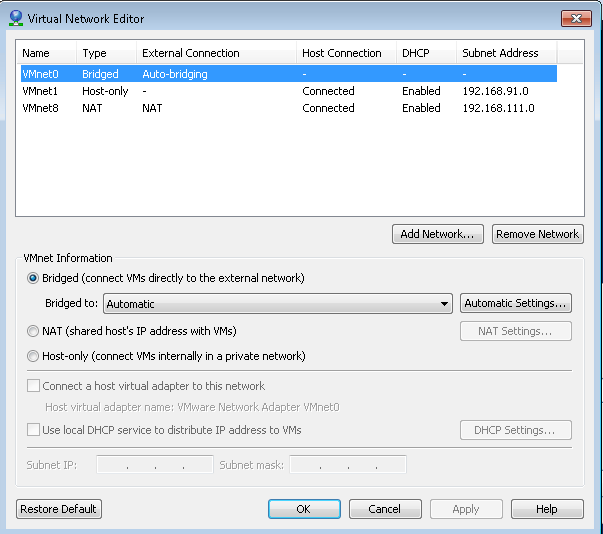Screen dimensions: 603x534
Task: Select the Host-only radio option
Action: 34,356
